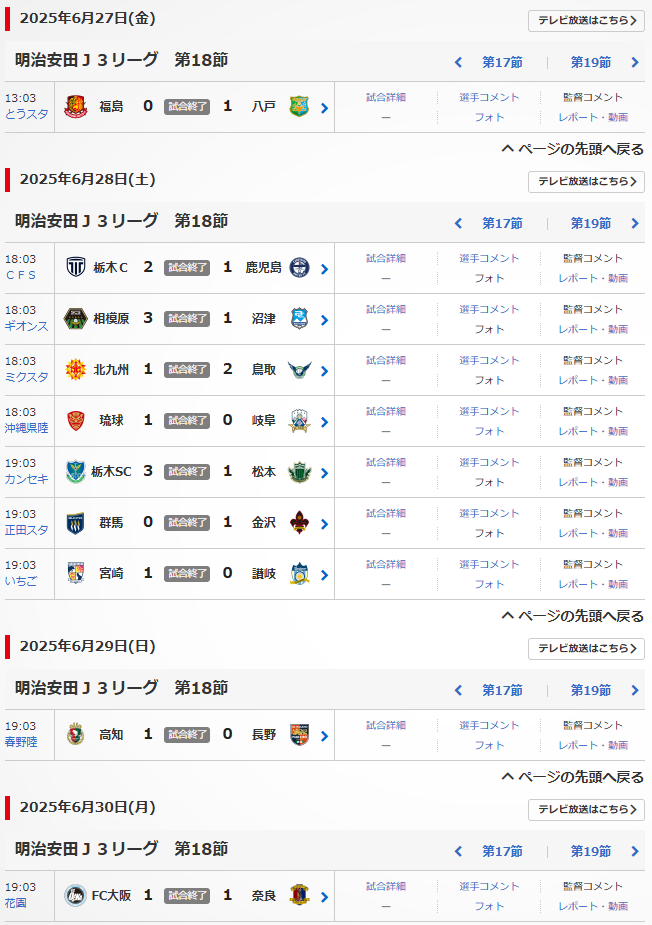Go to 第17節 in the June 27 header
The image size is (652, 925).
[502, 62]
